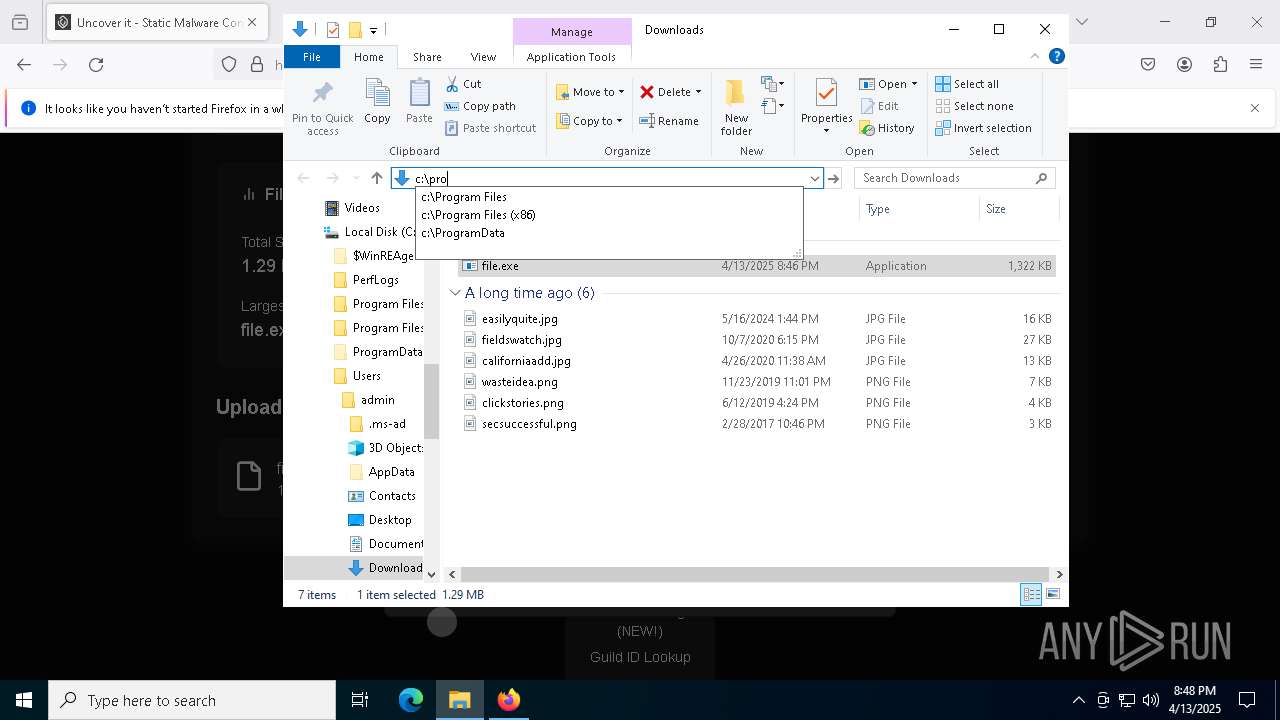Image resolution: width=1280 pixels, height=720 pixels.
Task: Choose c:\Program Files suggestion
Action: (x=608, y=197)
